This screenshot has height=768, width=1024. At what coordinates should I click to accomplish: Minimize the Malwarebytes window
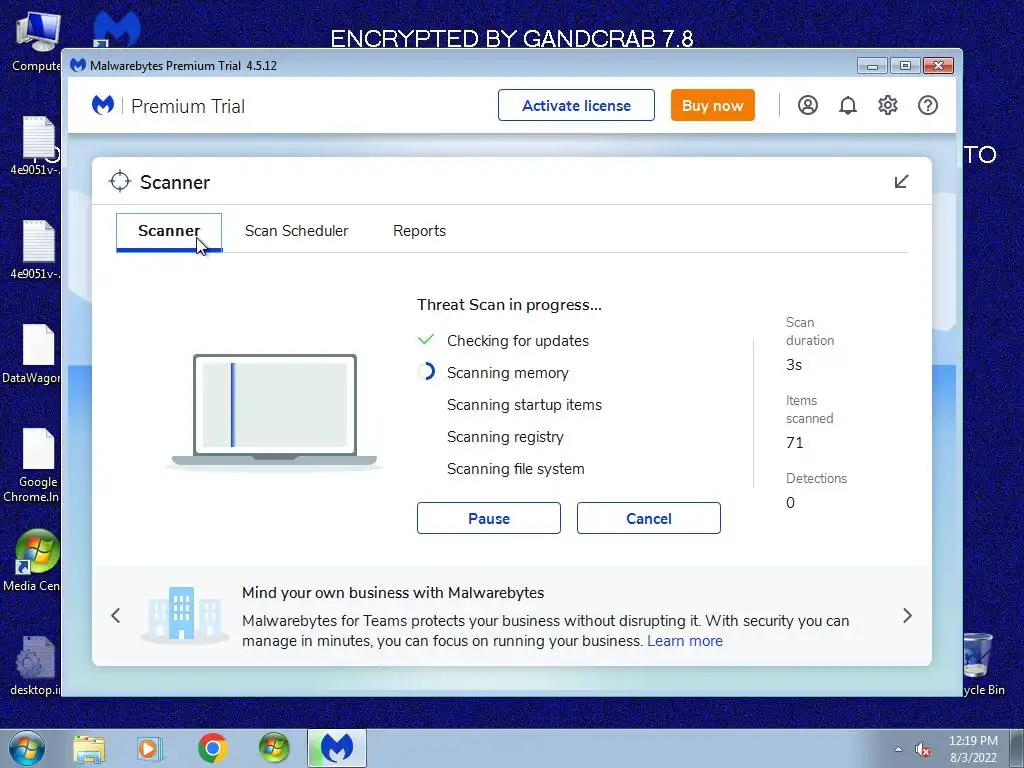point(872,65)
